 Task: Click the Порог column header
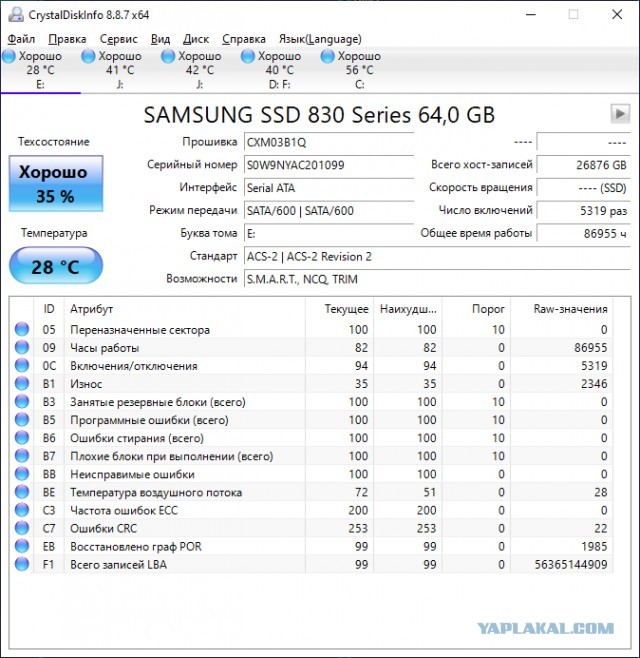(476, 309)
